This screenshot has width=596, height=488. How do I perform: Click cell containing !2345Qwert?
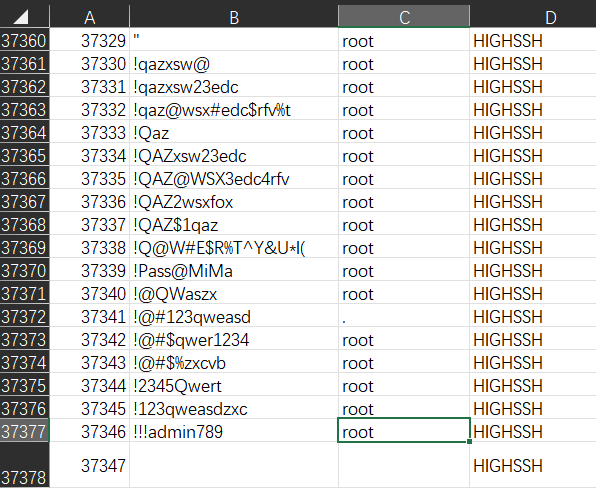[x=234, y=386]
